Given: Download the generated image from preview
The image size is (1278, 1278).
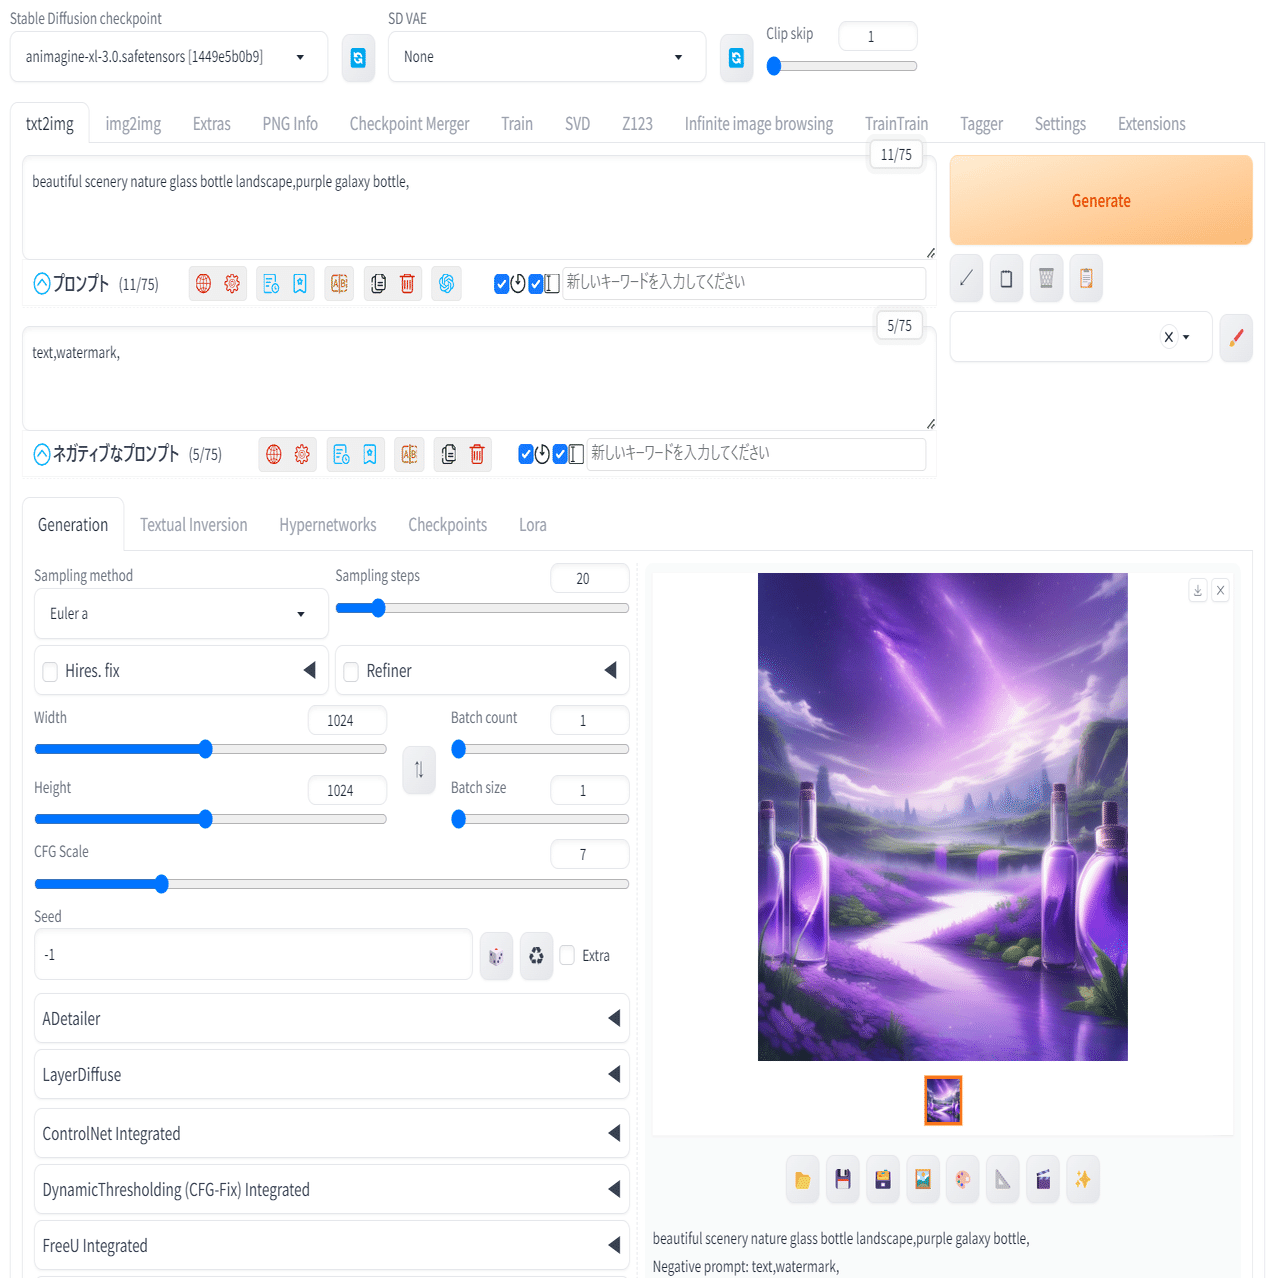Looking at the screenshot, I should 1198,591.
